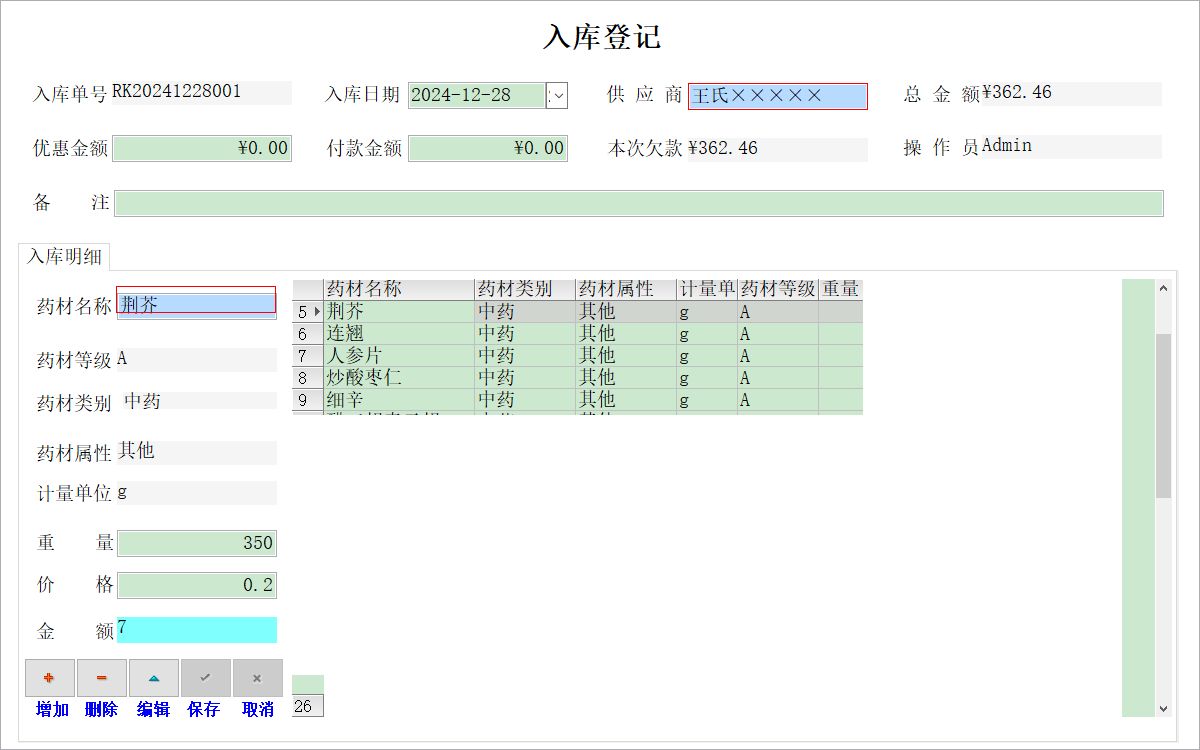
Task: Click the 付款金额 payment field
Action: click(488, 148)
